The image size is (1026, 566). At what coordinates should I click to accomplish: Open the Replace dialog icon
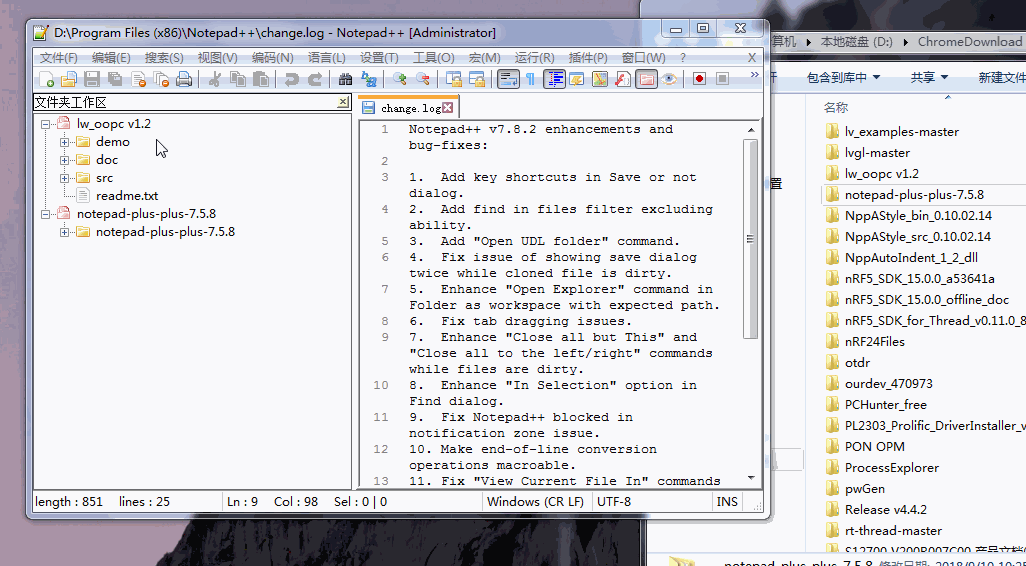point(369,79)
